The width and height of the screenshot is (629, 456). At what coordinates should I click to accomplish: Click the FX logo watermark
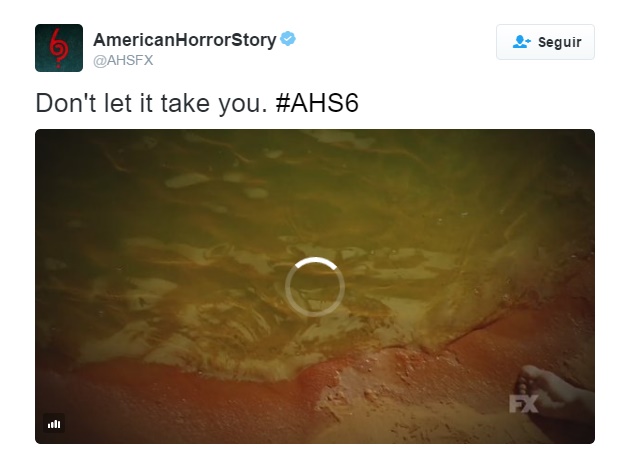coord(523,404)
